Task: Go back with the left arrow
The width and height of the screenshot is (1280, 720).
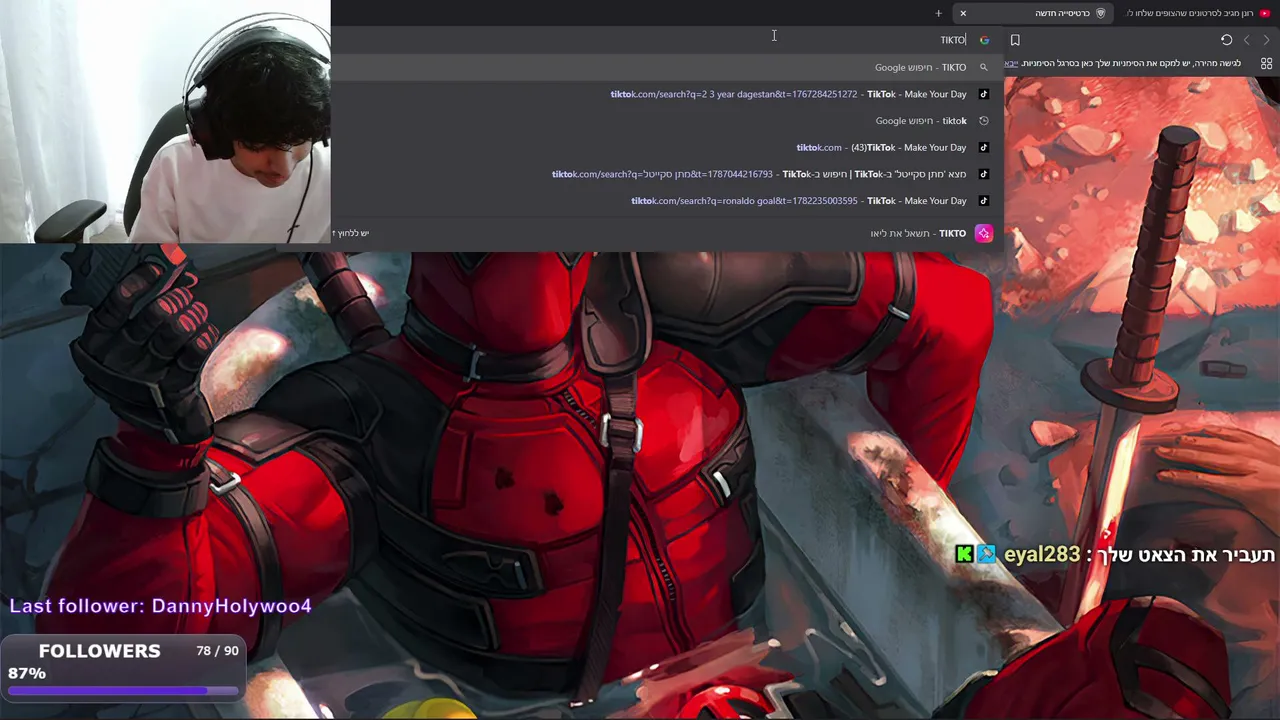Action: coord(1246,40)
